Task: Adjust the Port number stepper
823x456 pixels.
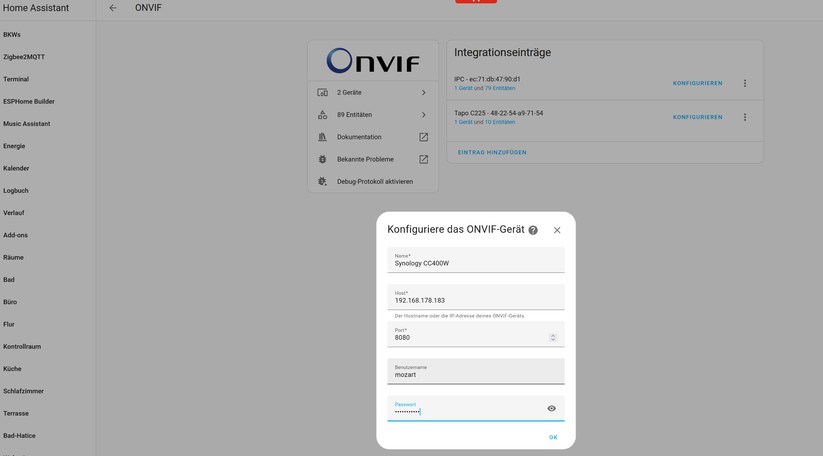Action: click(x=553, y=337)
